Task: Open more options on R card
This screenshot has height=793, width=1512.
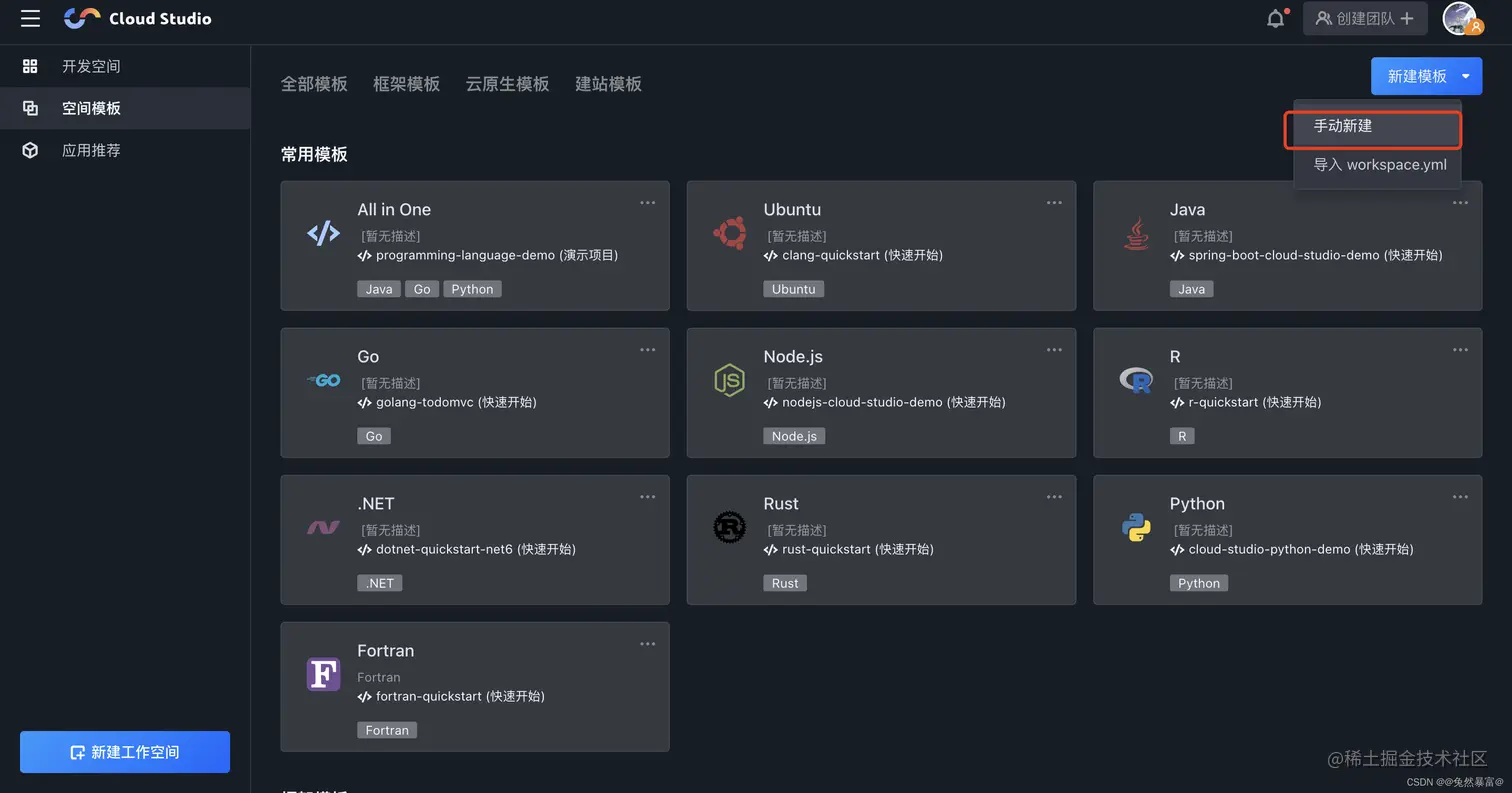Action: pyautogui.click(x=1460, y=350)
